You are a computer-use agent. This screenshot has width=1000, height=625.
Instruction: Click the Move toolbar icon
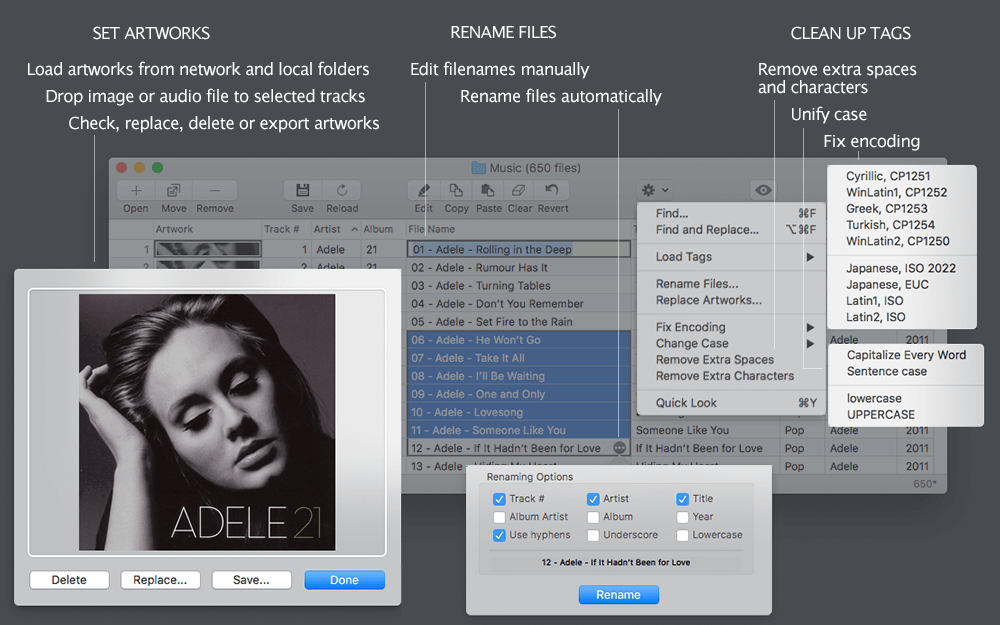pos(174,190)
